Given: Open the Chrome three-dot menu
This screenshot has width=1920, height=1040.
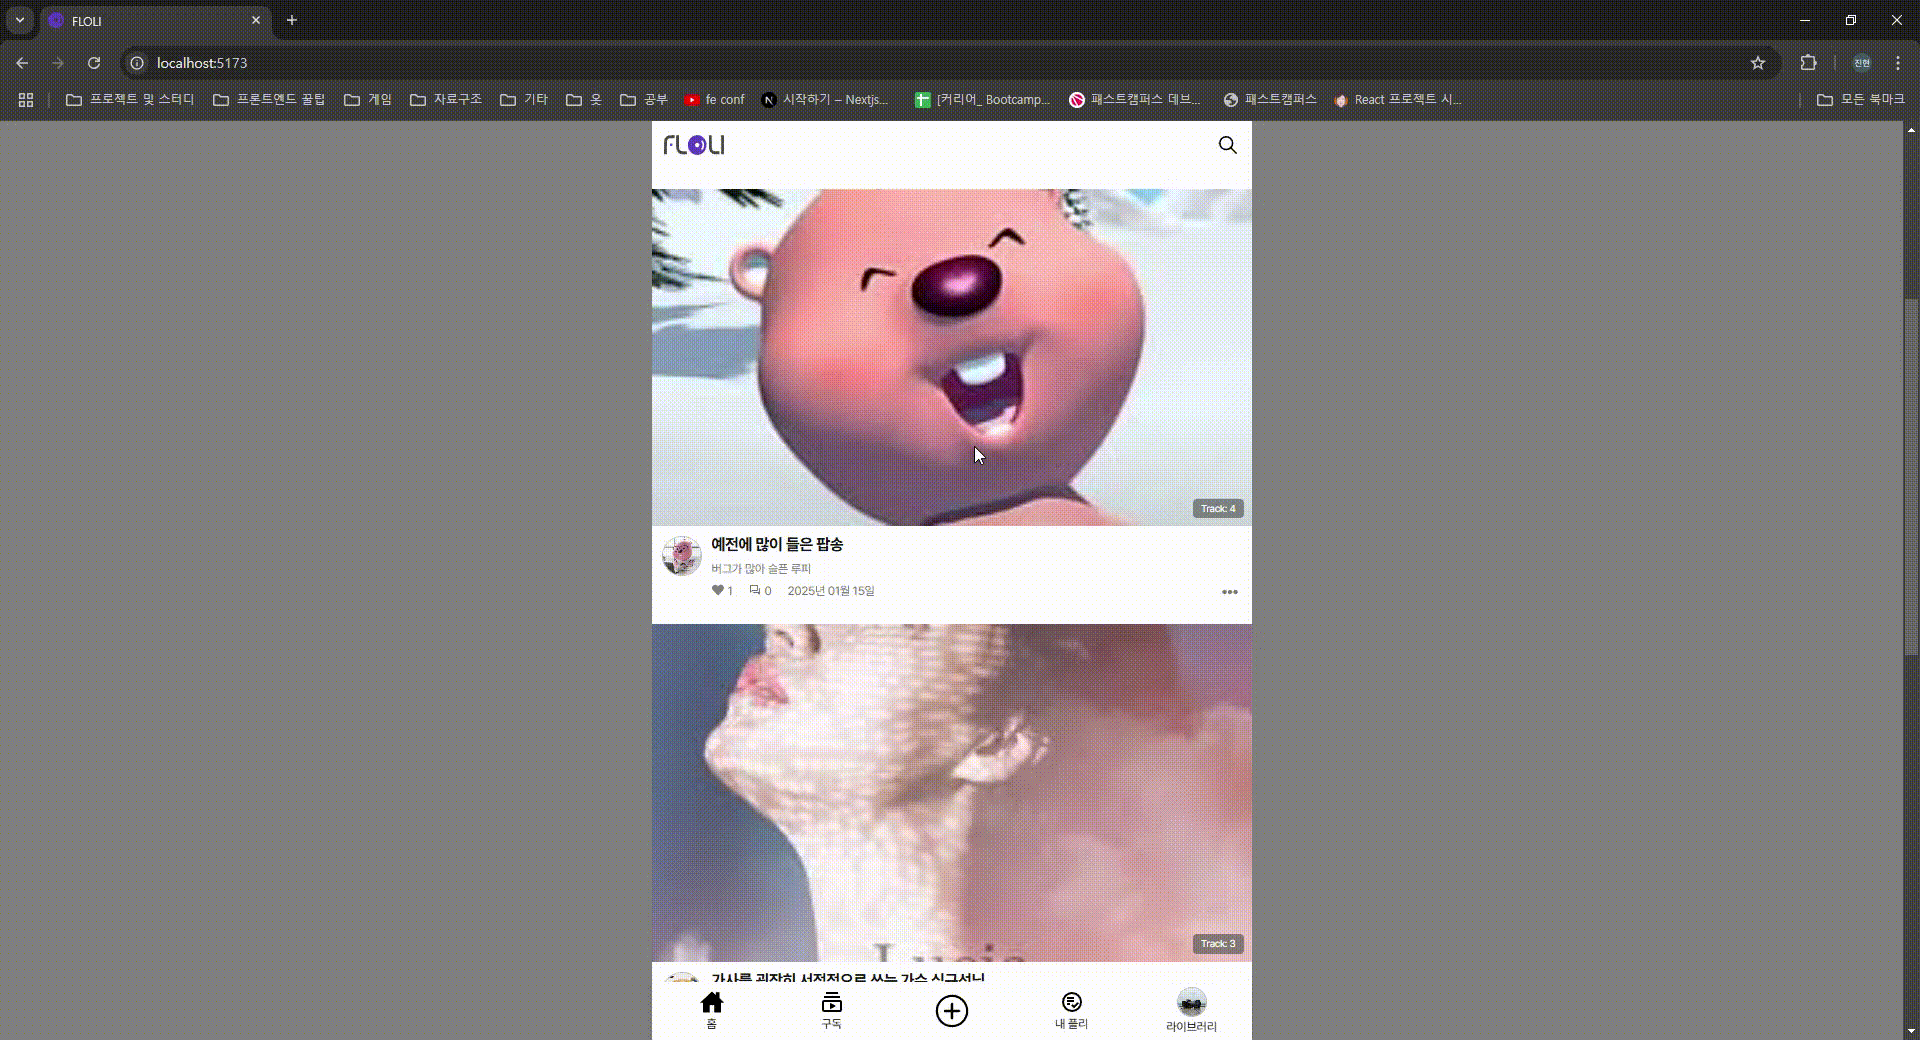Looking at the screenshot, I should pos(1898,63).
